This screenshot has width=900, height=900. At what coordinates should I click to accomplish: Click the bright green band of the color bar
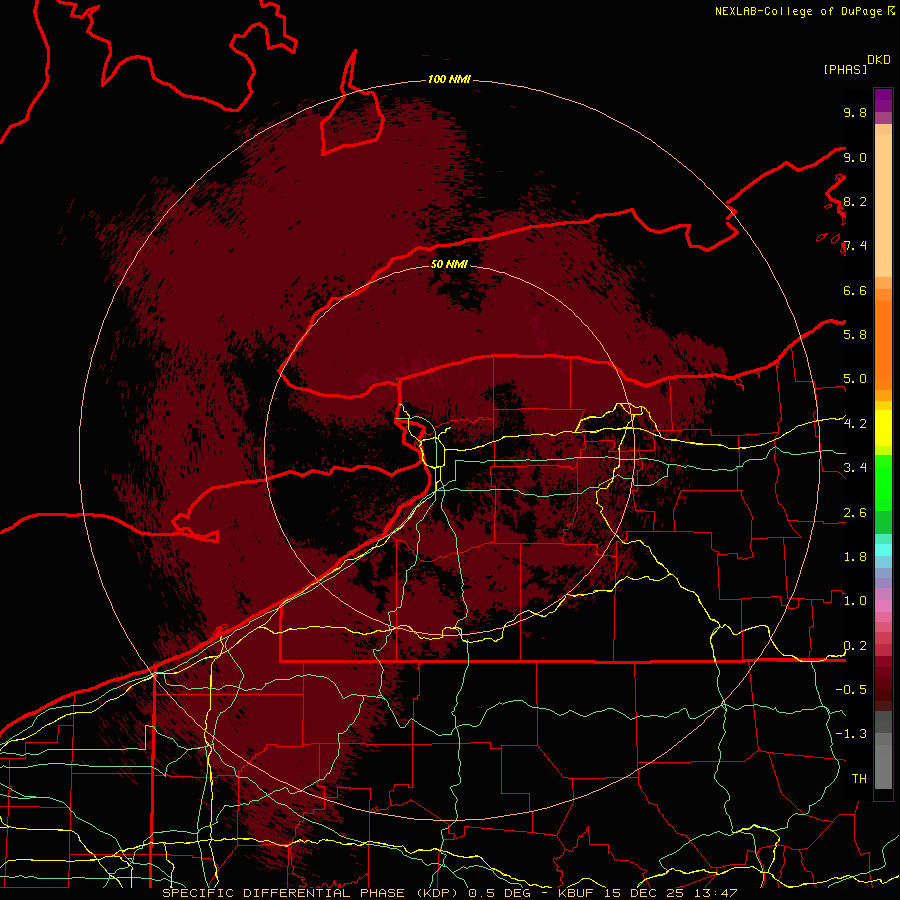pyautogui.click(x=883, y=482)
